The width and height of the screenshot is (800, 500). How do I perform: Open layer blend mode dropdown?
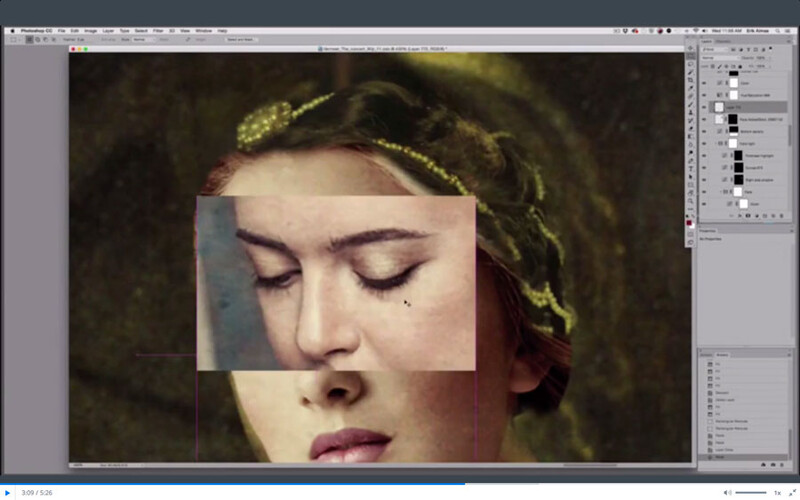pos(720,58)
